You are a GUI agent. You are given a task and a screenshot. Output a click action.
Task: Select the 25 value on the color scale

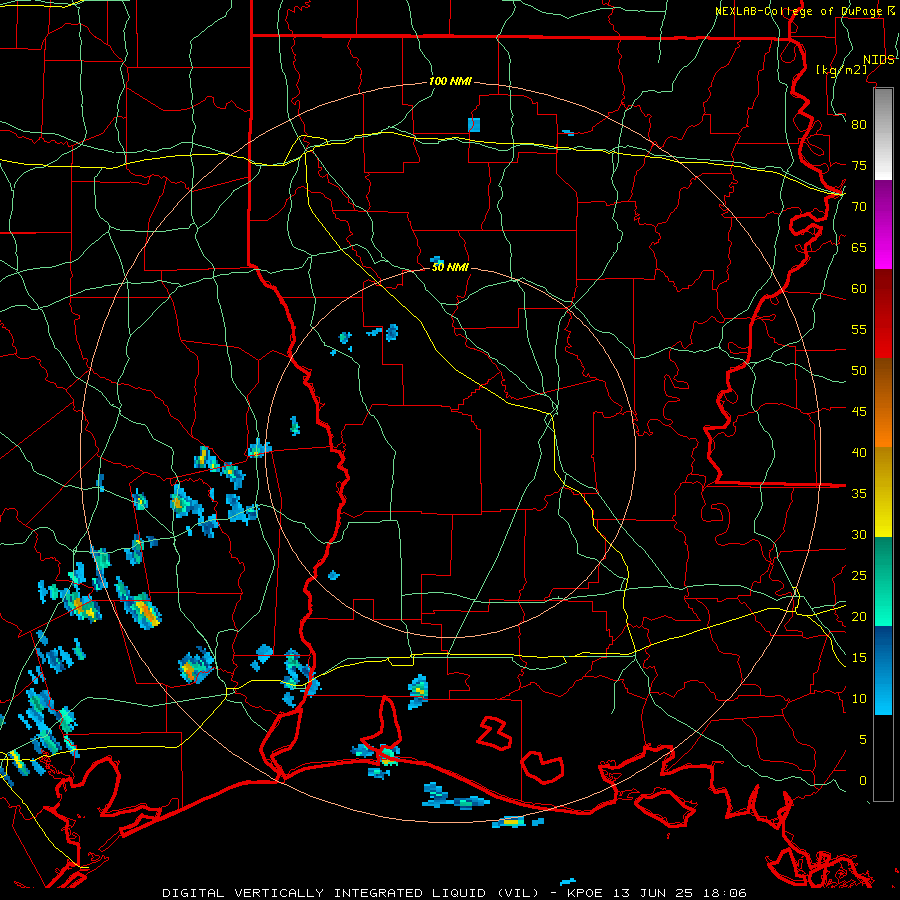(x=859, y=576)
